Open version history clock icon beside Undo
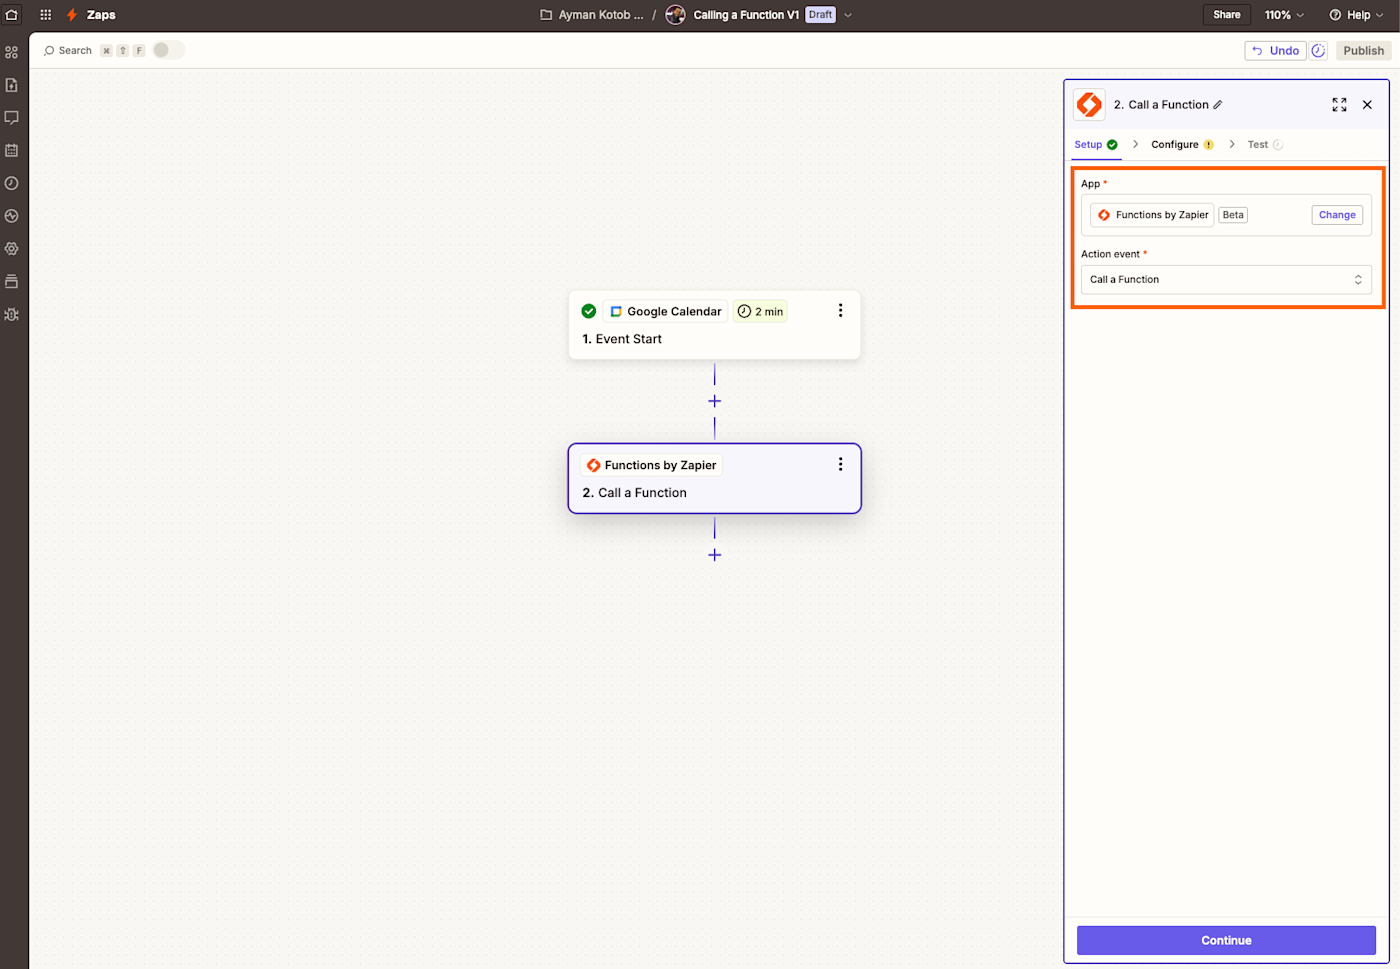Image resolution: width=1400 pixels, height=969 pixels. point(1319,51)
